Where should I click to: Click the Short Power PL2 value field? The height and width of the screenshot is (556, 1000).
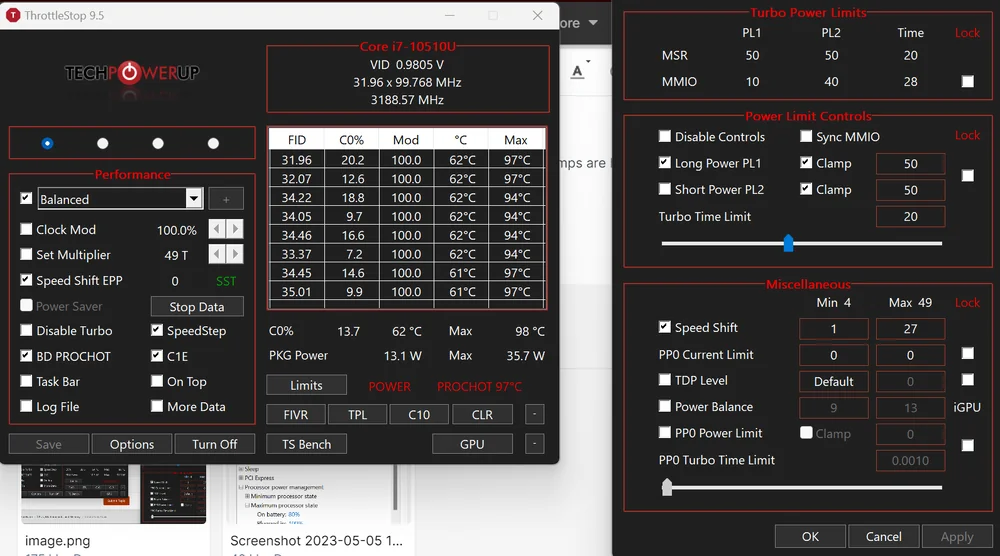point(911,190)
